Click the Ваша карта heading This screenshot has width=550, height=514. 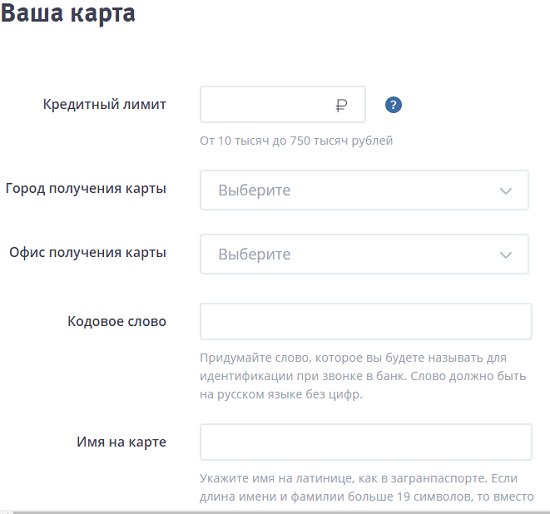coord(68,13)
